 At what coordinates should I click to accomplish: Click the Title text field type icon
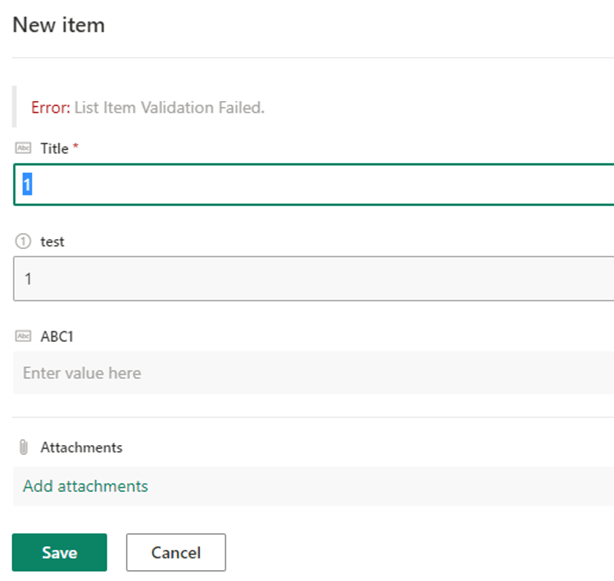(x=24, y=148)
